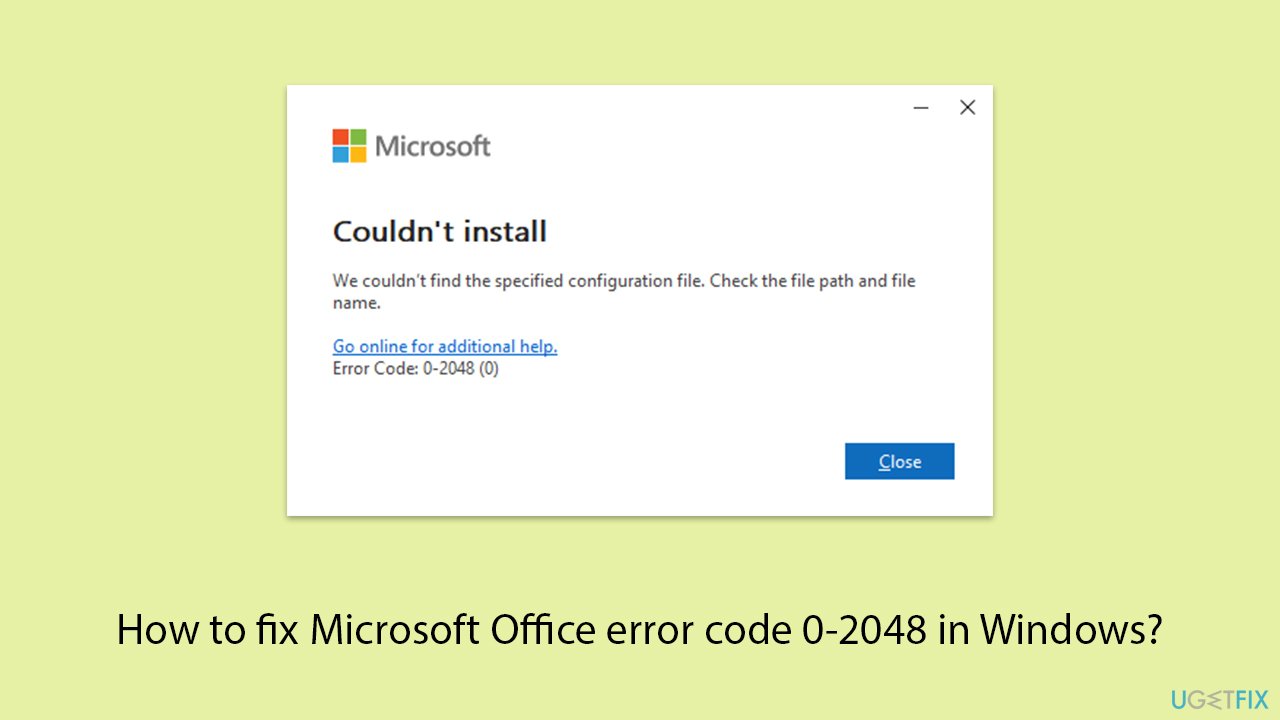The height and width of the screenshot is (720, 1280).
Task: Click the minimize dash icon on the dialog
Action: point(921,107)
